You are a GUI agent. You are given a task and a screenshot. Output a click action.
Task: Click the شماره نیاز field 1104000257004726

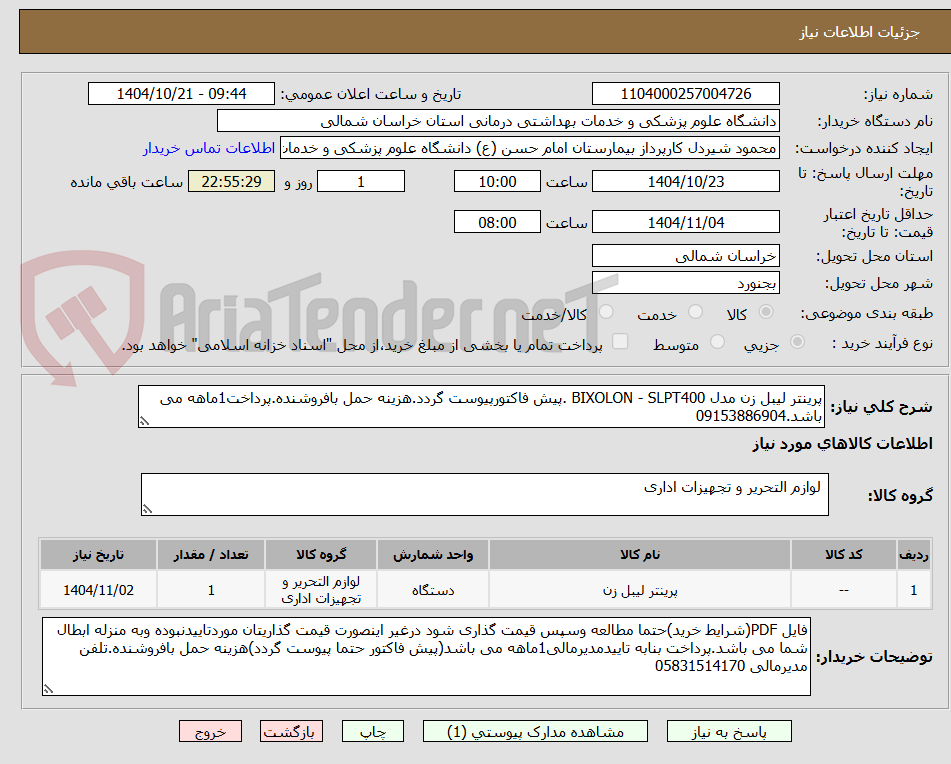685,94
